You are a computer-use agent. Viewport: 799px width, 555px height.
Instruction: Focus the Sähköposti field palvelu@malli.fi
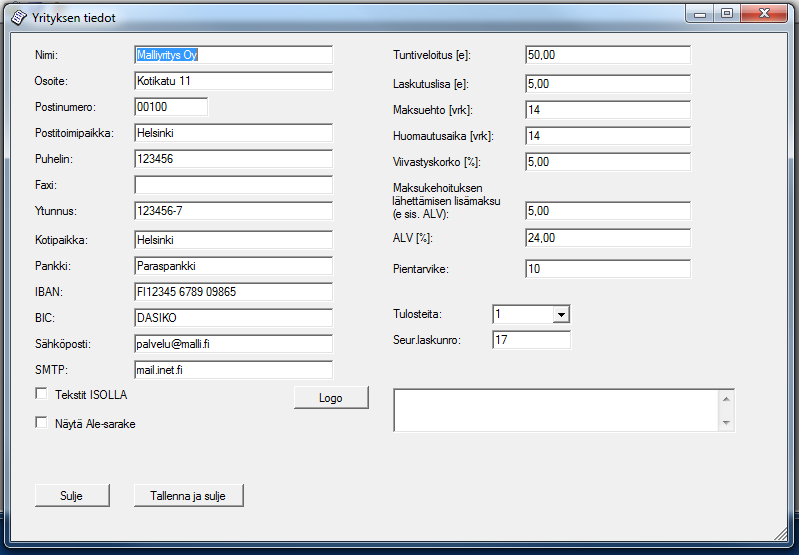[x=233, y=343]
